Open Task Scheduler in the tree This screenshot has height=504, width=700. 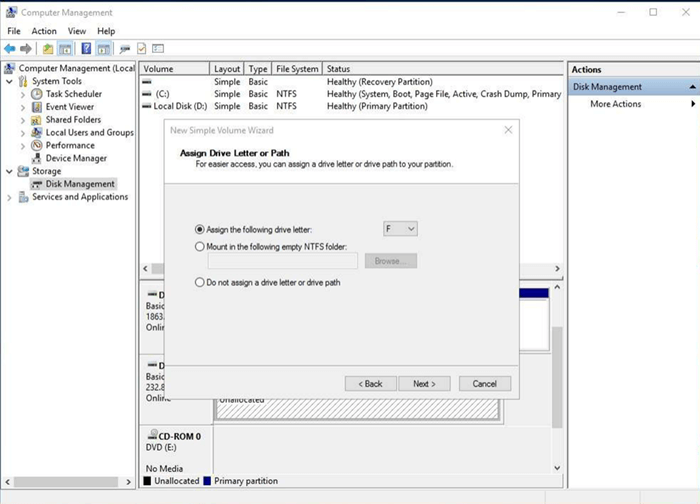point(73,94)
